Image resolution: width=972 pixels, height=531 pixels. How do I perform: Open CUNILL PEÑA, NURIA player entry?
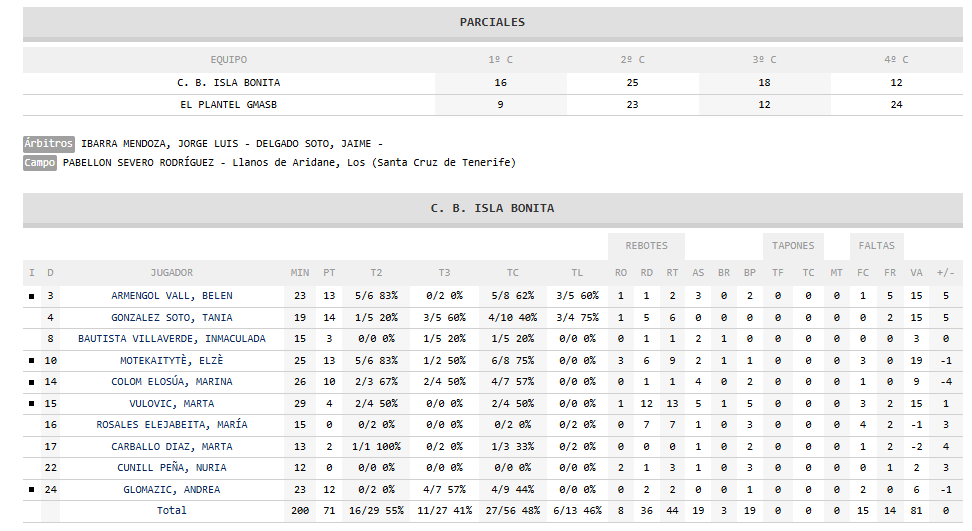click(x=171, y=468)
